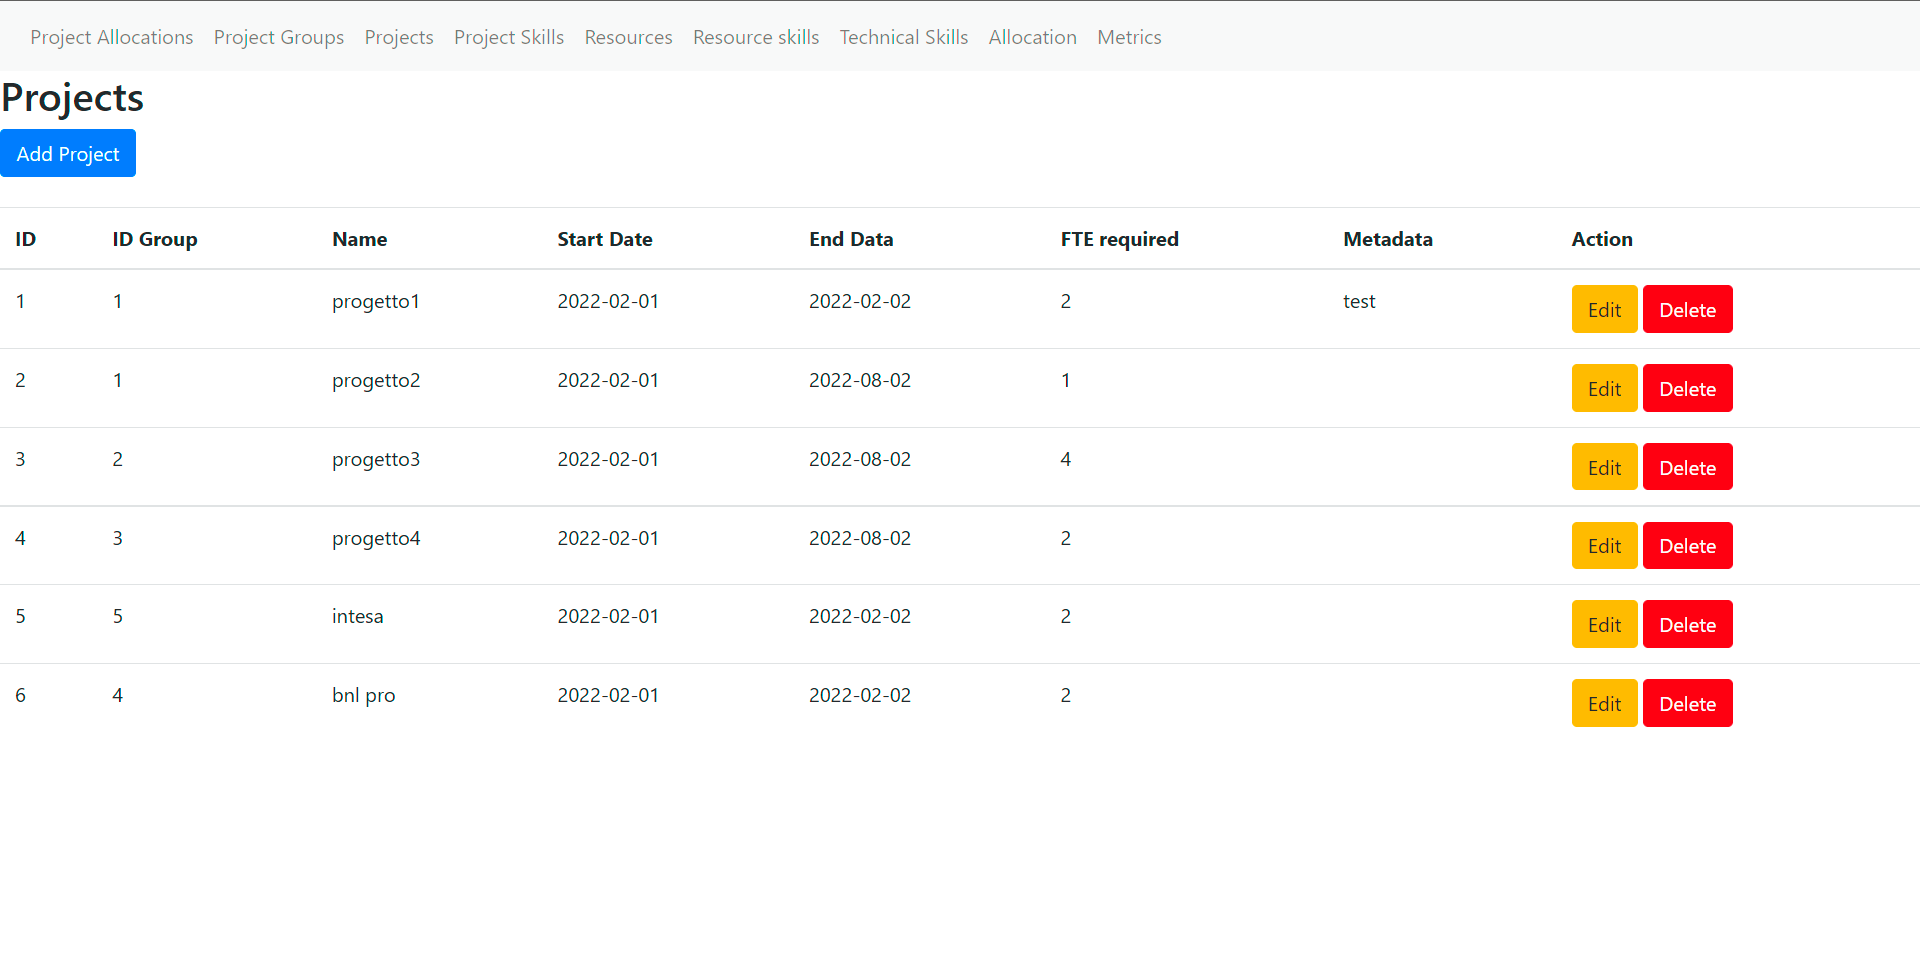Screen dimensions: 1920x954
Task: Open the Project Allocations page
Action: (x=111, y=37)
